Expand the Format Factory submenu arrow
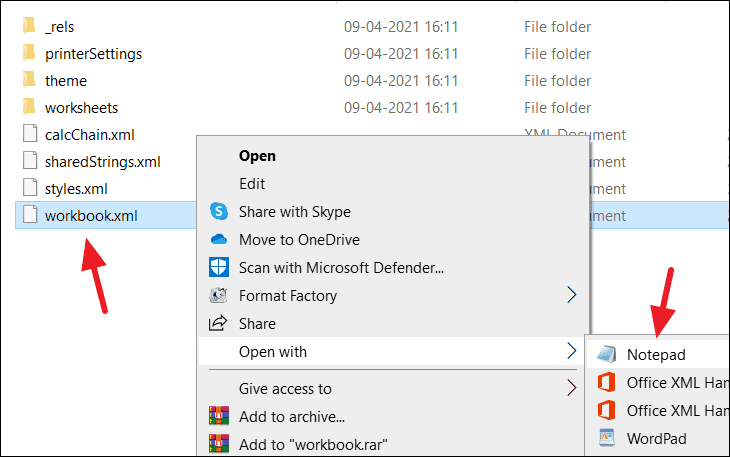This screenshot has height=457, width=730. [x=572, y=295]
